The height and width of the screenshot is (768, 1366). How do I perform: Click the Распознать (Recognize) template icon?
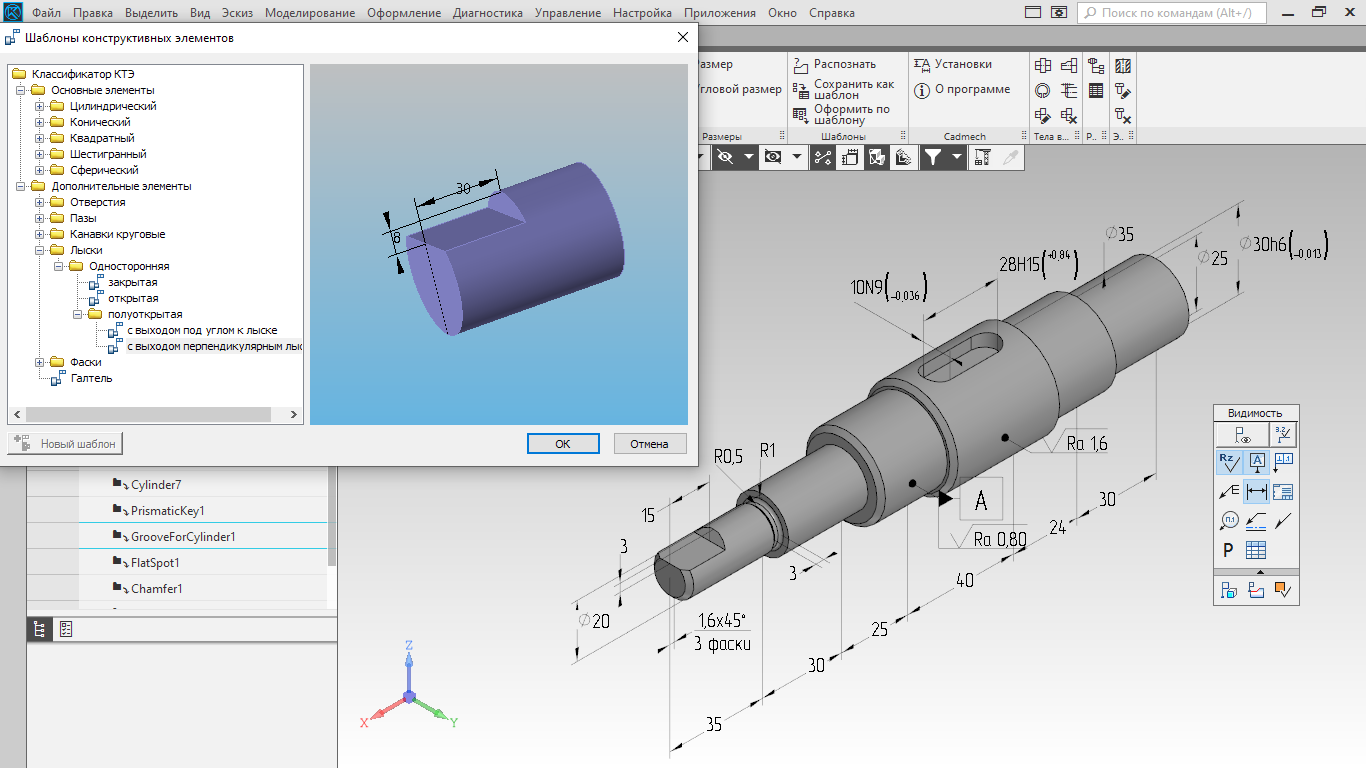click(x=801, y=65)
